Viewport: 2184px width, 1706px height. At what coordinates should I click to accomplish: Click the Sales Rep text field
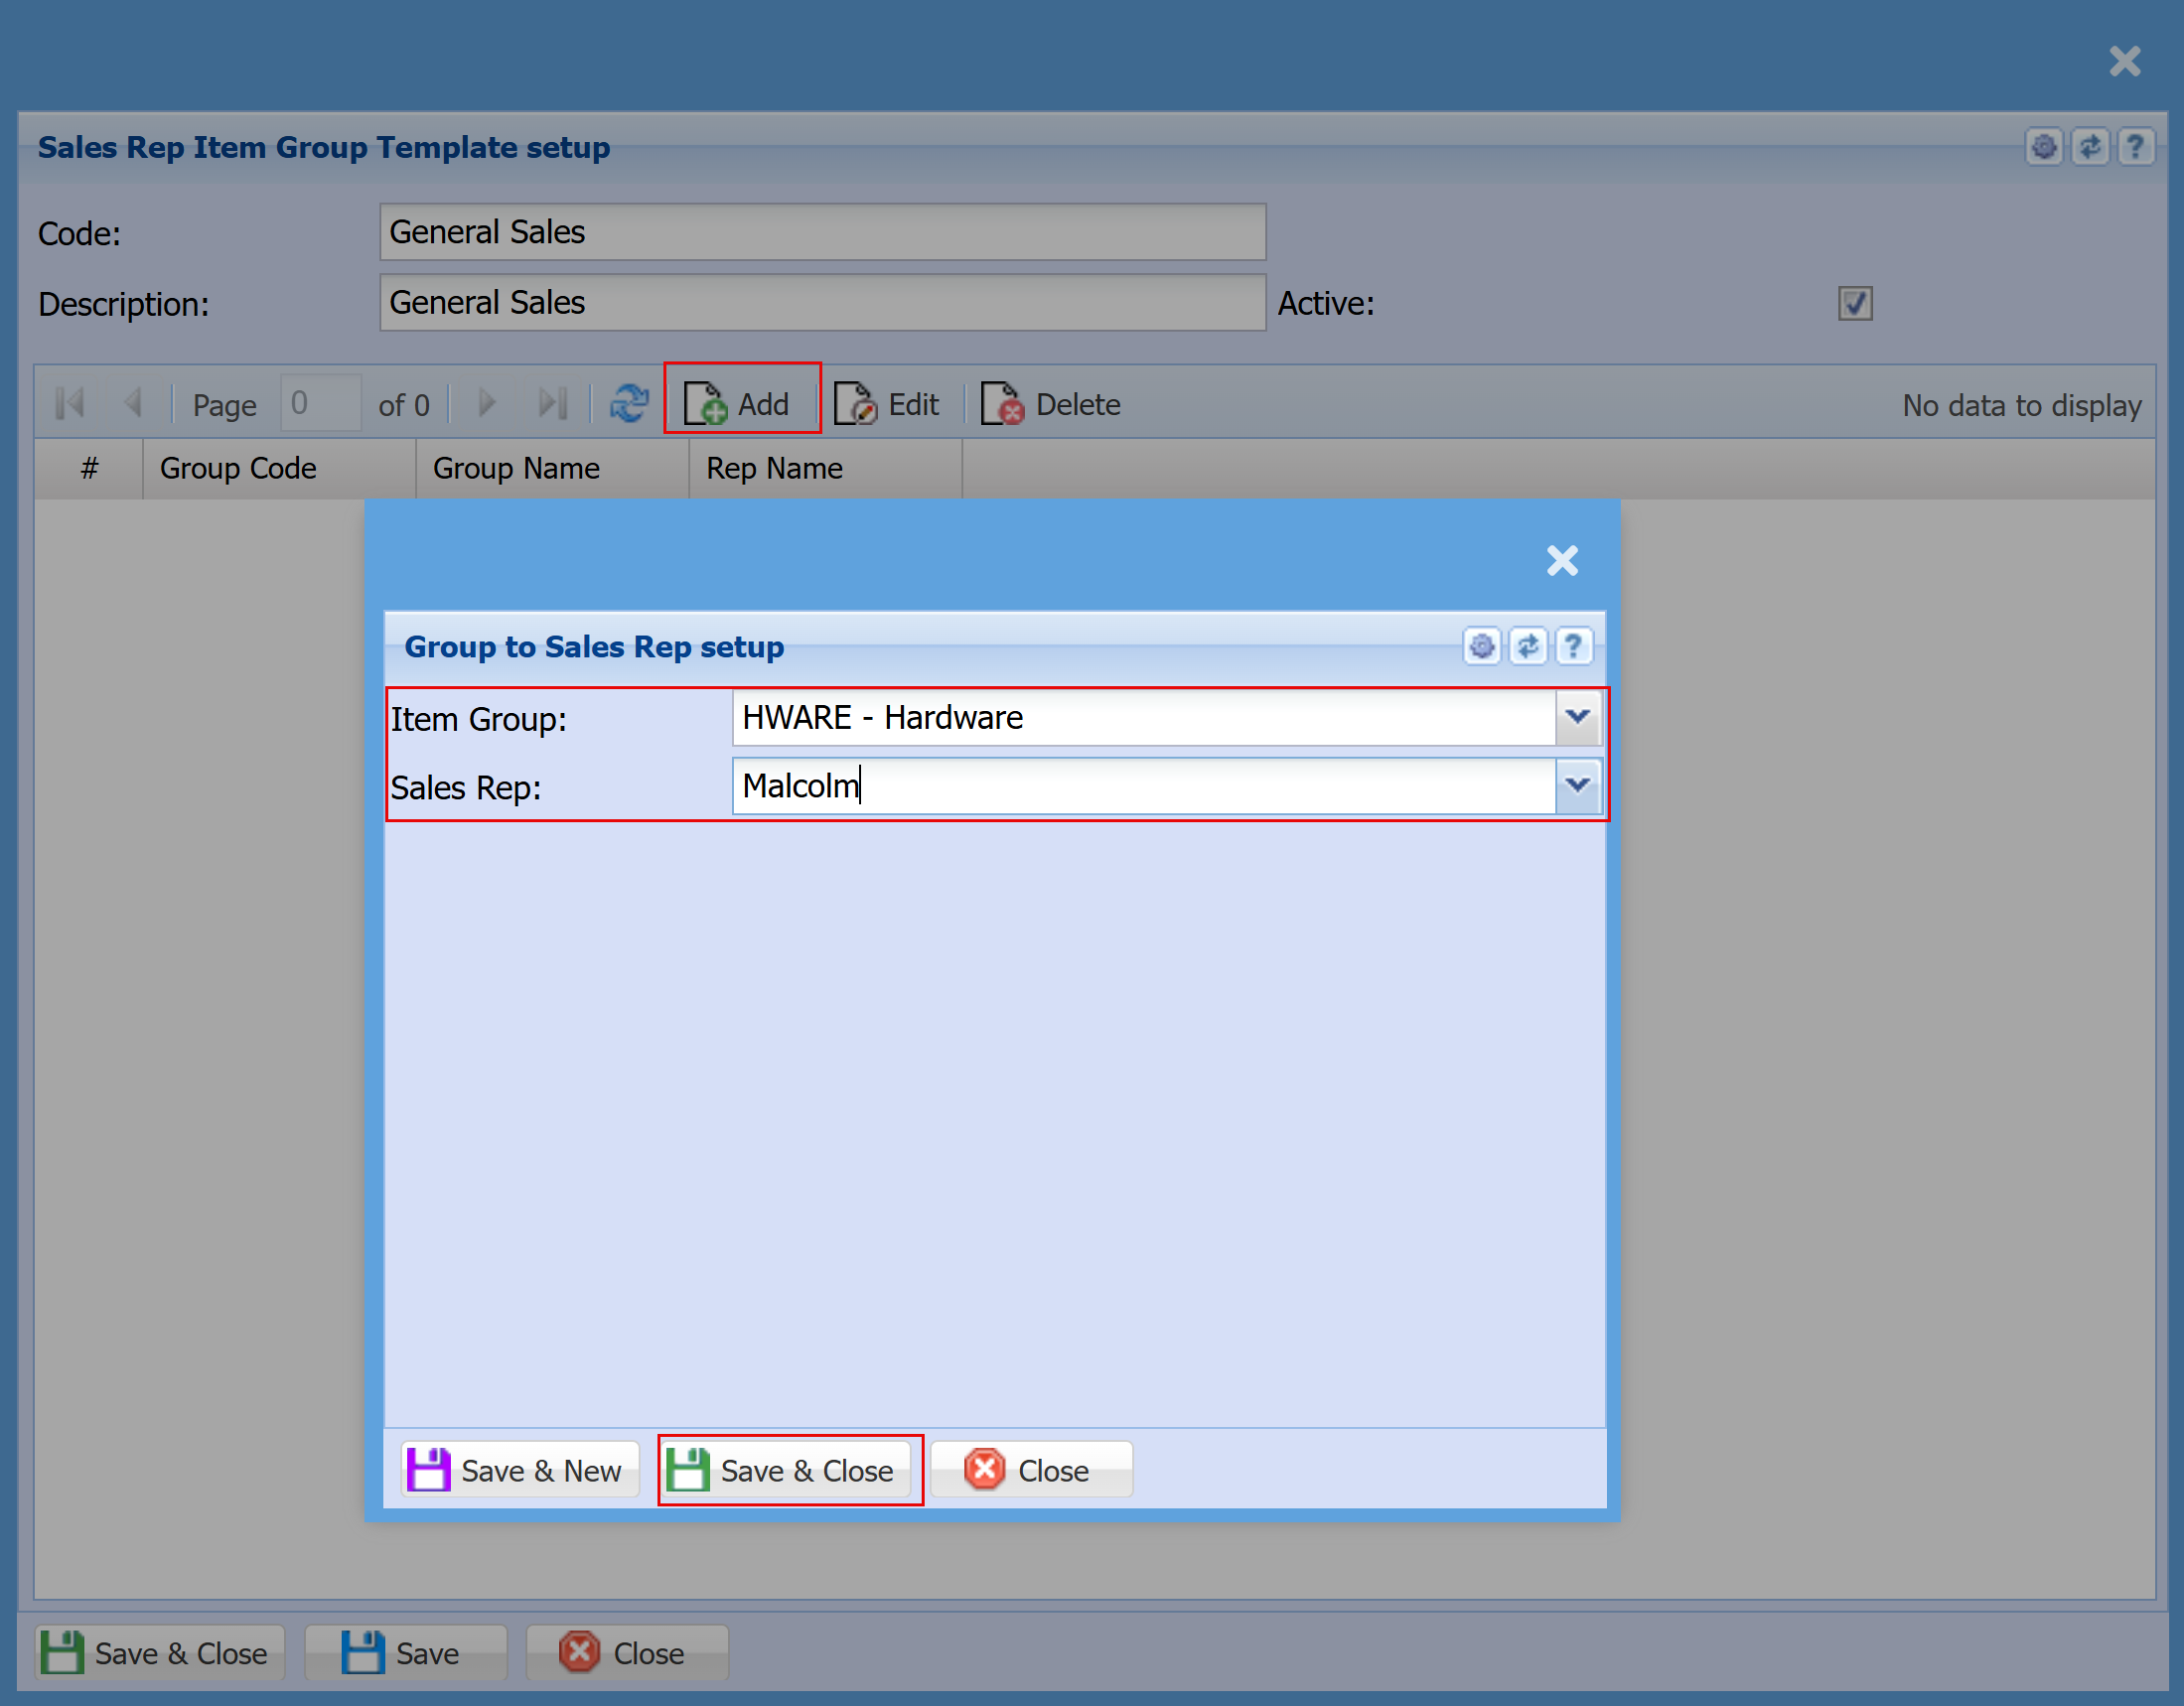(x=1142, y=786)
